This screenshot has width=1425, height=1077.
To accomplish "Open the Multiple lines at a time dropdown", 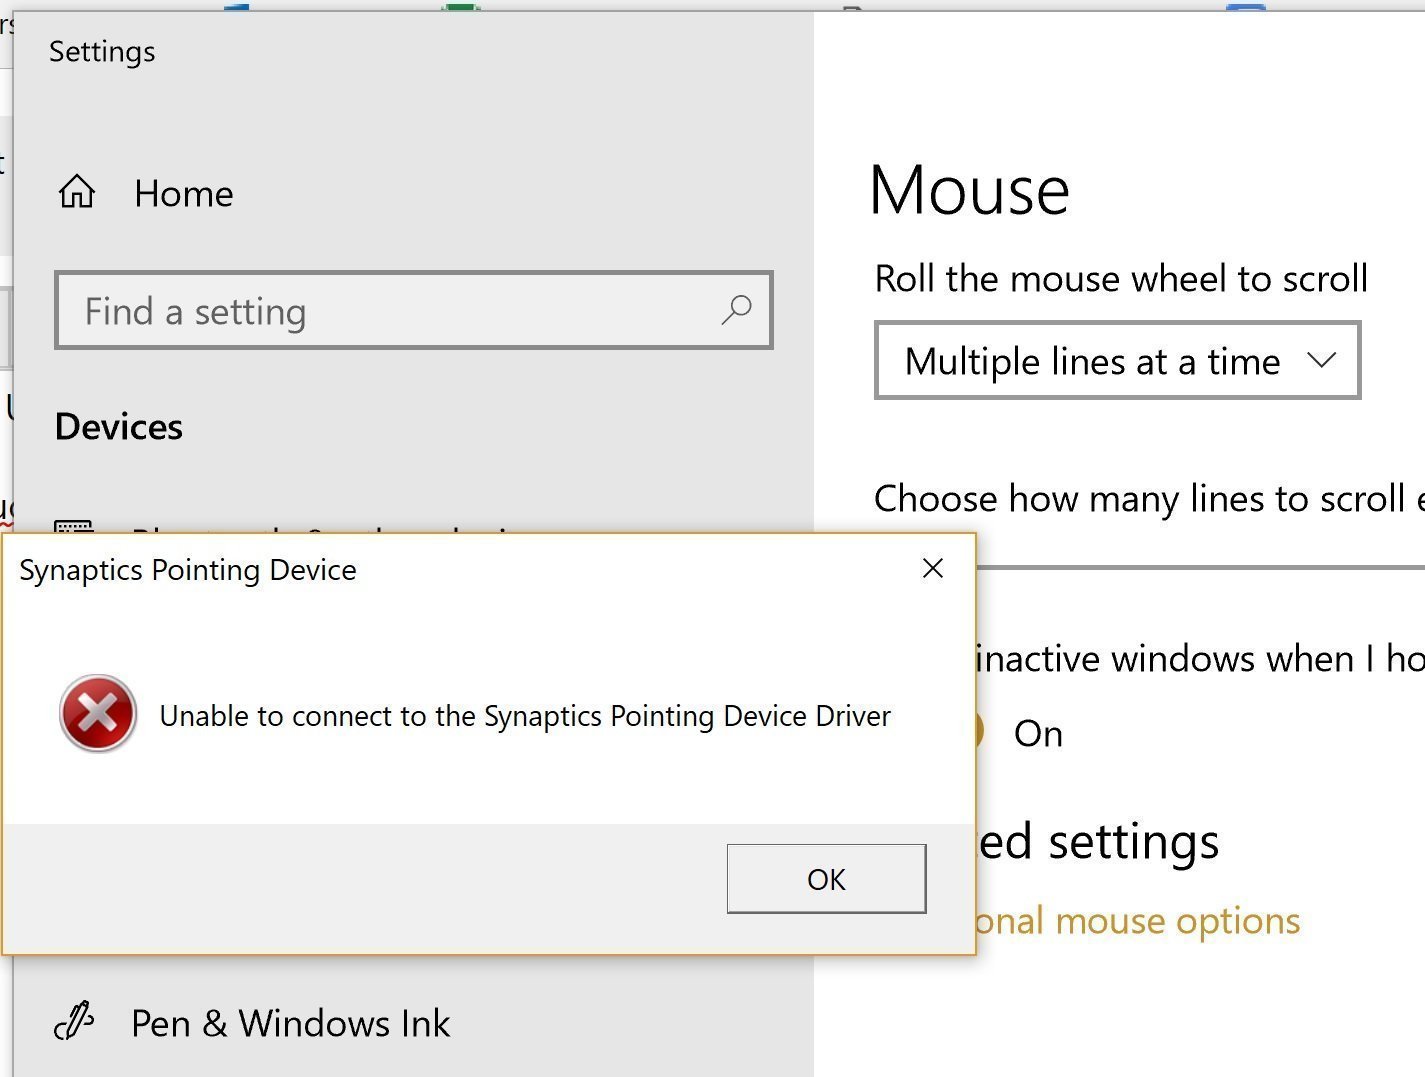I will pos(1117,360).
